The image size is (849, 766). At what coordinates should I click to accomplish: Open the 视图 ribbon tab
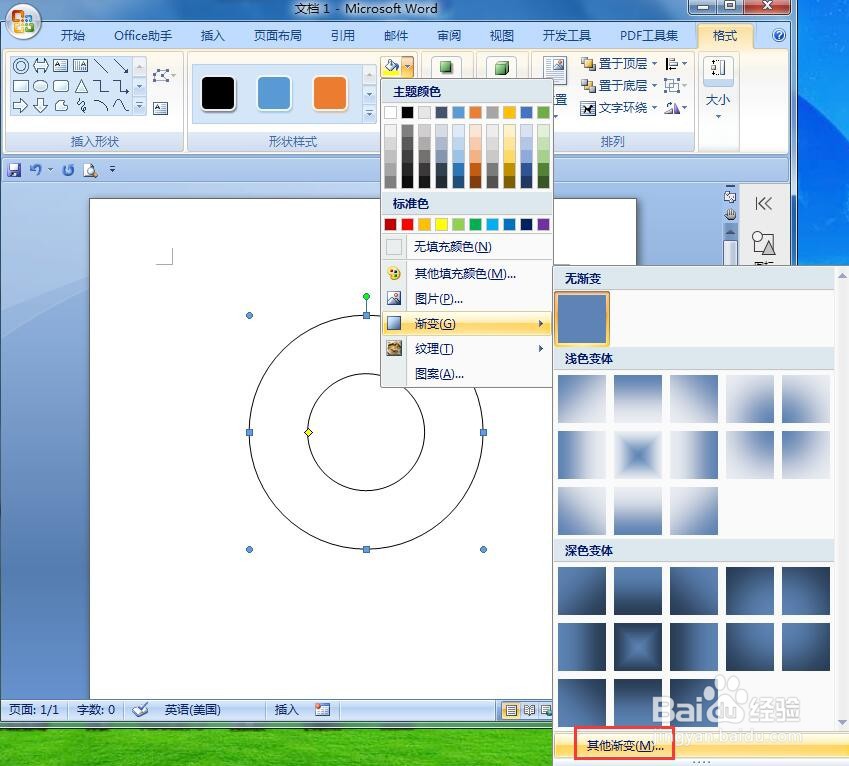click(x=501, y=36)
